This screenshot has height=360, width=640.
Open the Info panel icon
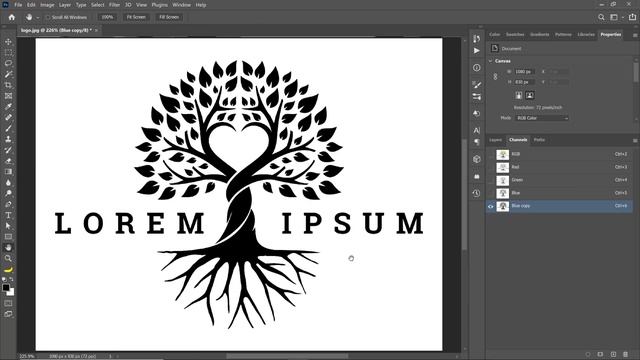pyautogui.click(x=477, y=68)
